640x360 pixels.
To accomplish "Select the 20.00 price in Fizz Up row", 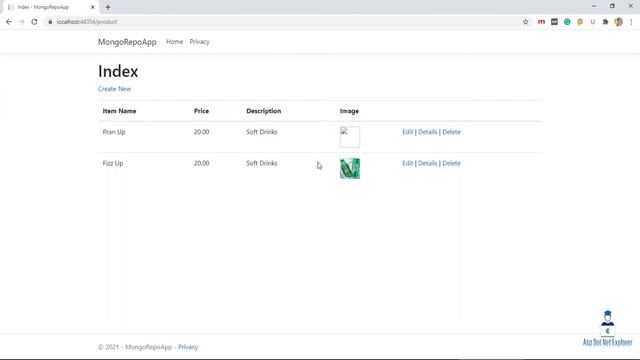I will pyautogui.click(x=201, y=163).
